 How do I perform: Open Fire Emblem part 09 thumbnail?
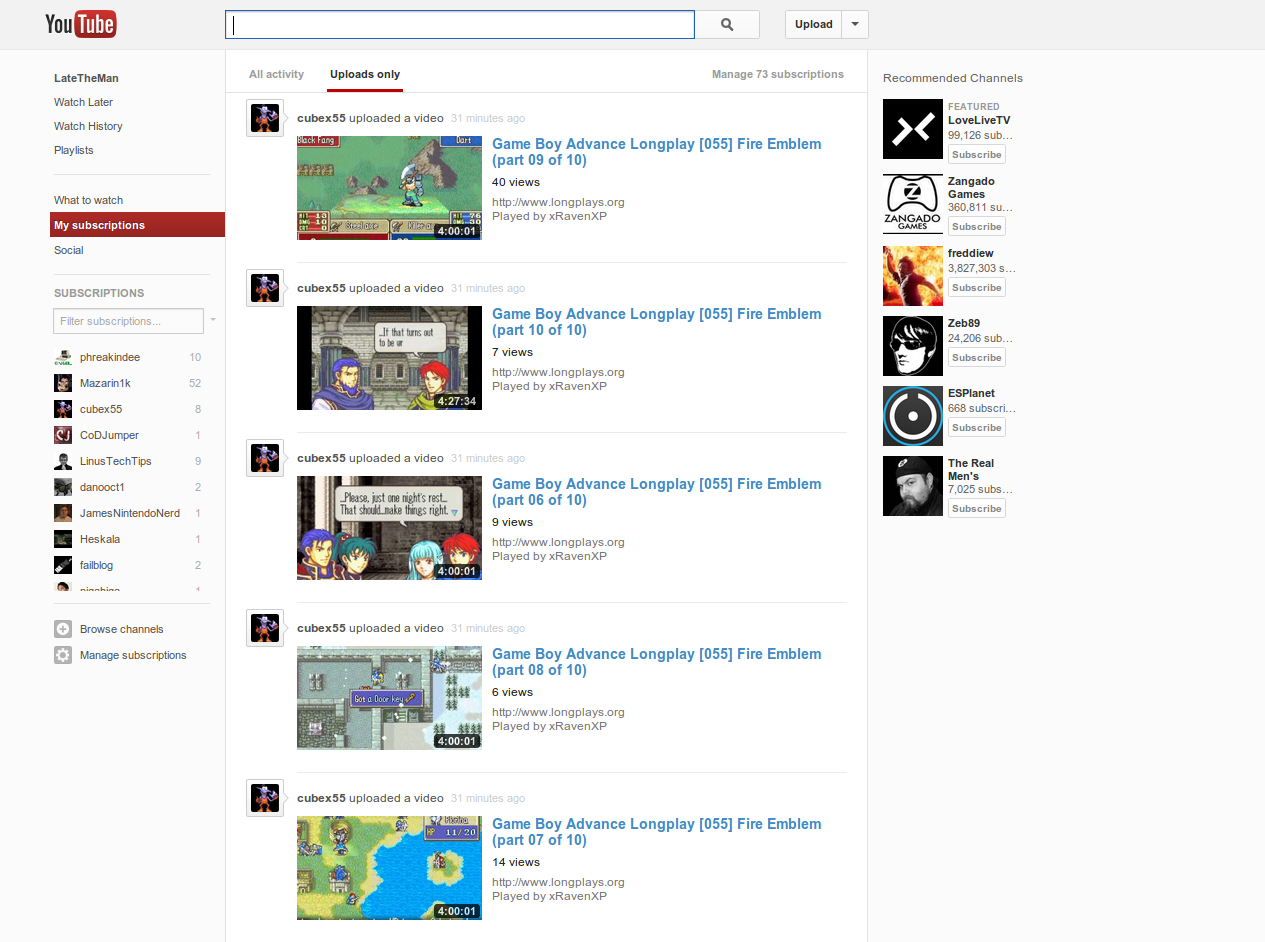point(389,188)
